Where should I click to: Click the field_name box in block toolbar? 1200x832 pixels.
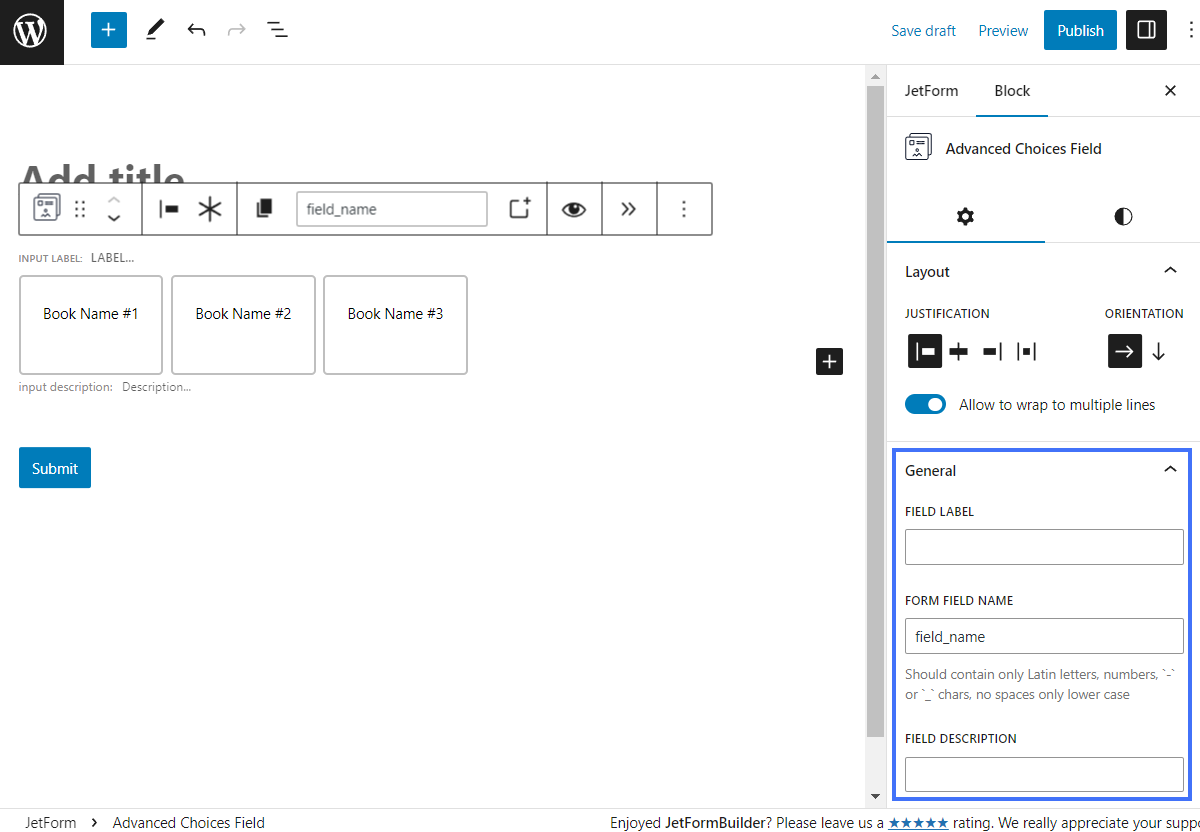[392, 209]
